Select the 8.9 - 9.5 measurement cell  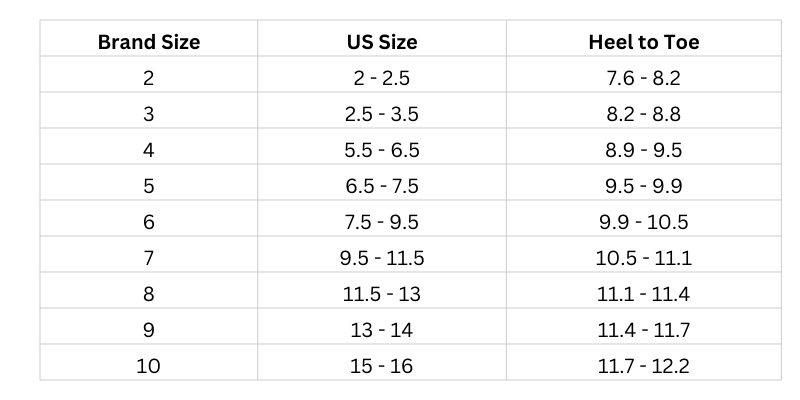click(643, 146)
